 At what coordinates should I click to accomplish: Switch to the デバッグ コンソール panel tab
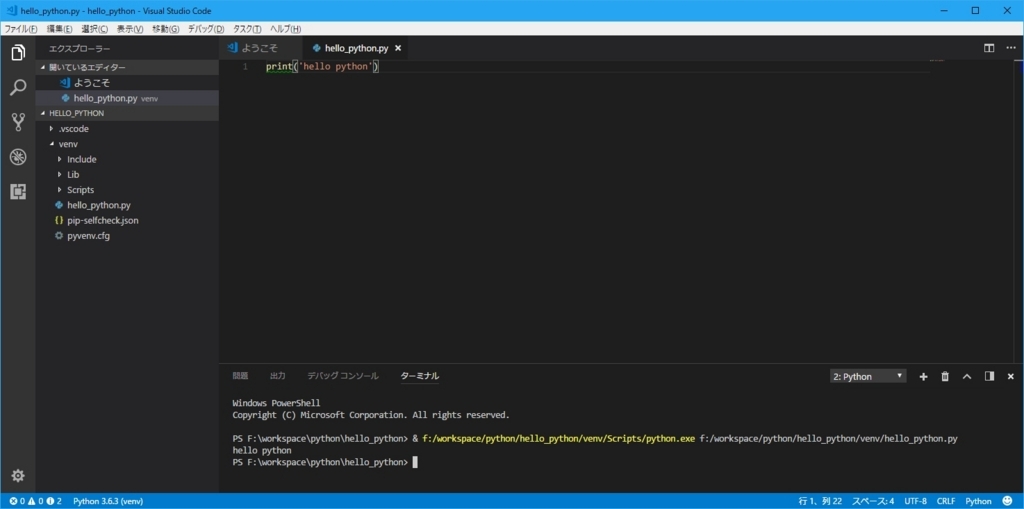[343, 376]
